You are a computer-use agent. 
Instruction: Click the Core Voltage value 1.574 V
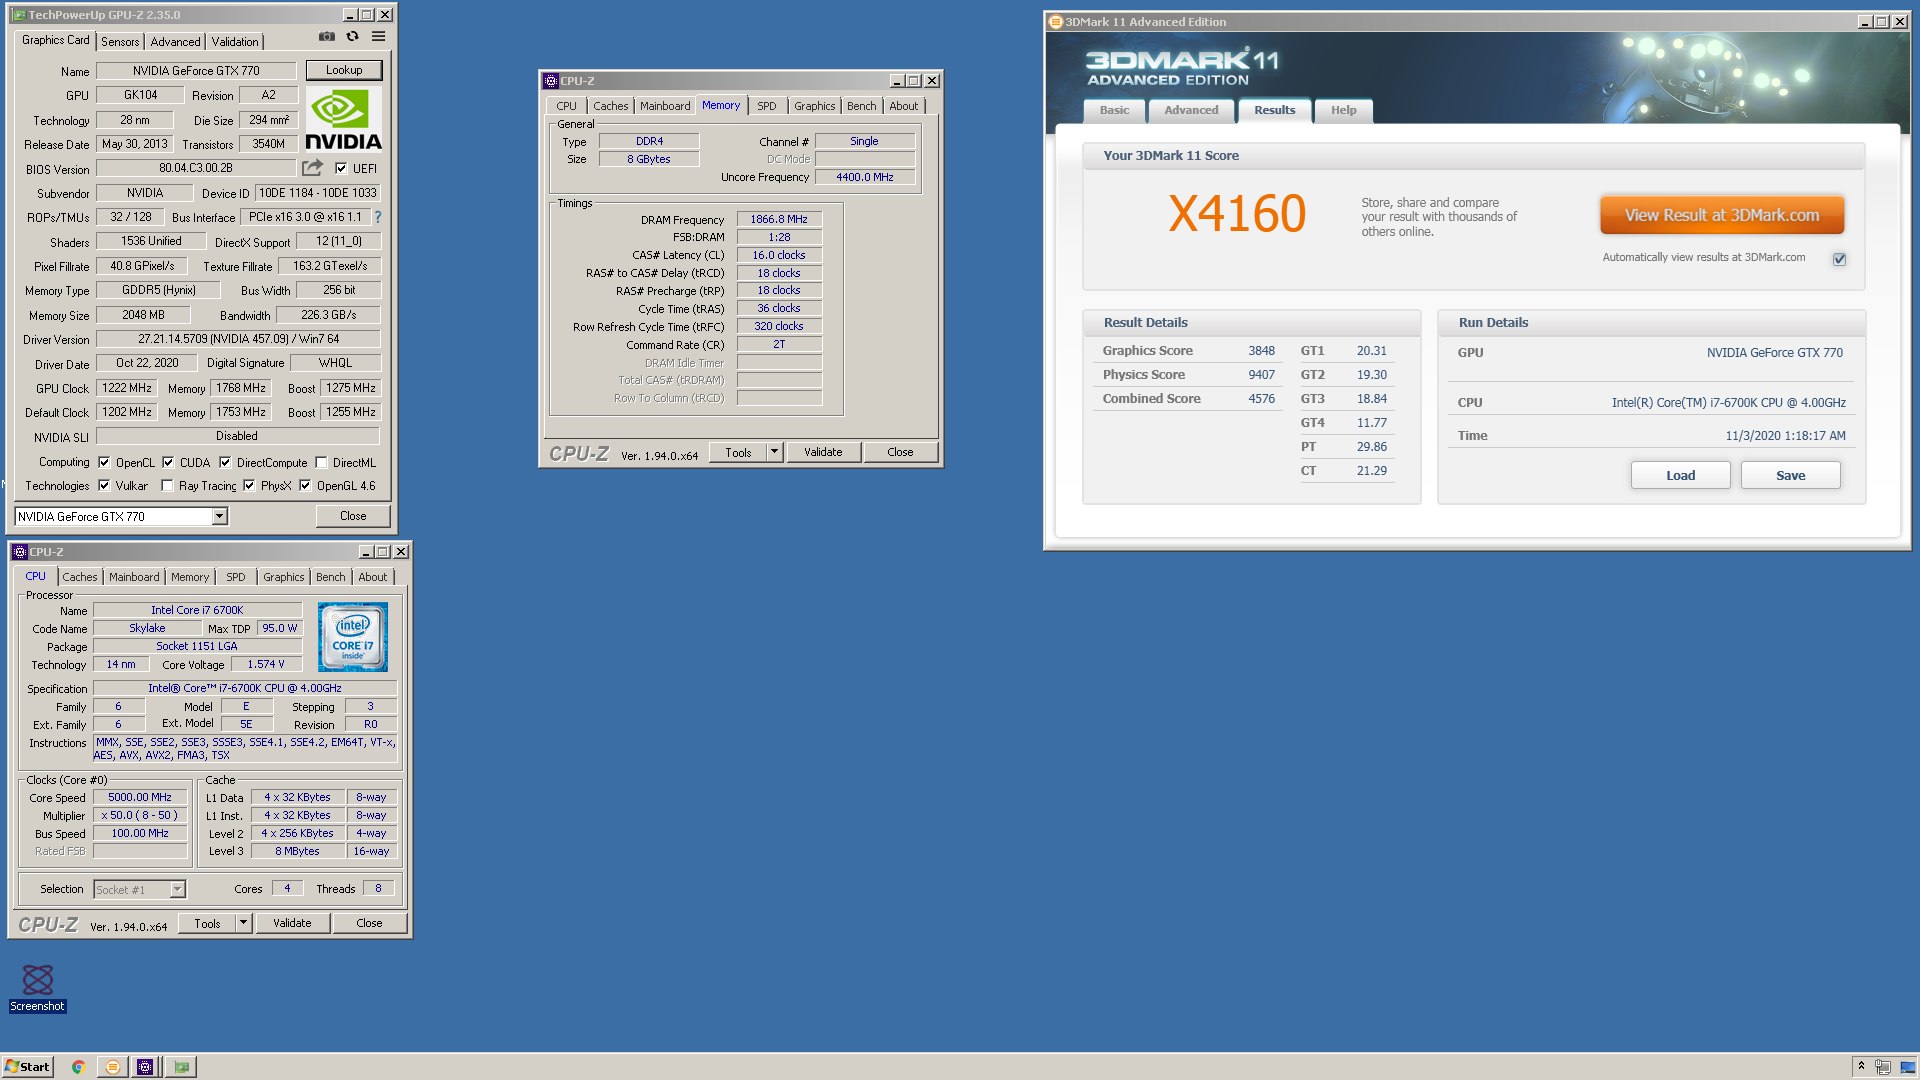(266, 664)
